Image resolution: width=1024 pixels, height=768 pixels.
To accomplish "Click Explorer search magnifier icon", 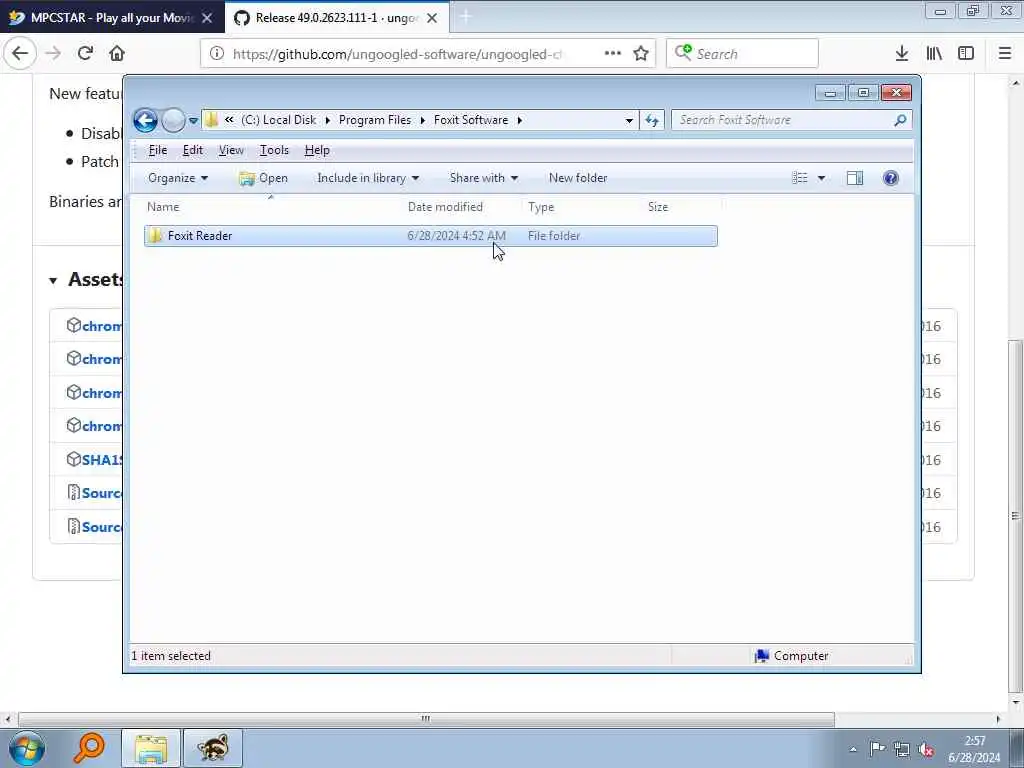I will (x=901, y=120).
